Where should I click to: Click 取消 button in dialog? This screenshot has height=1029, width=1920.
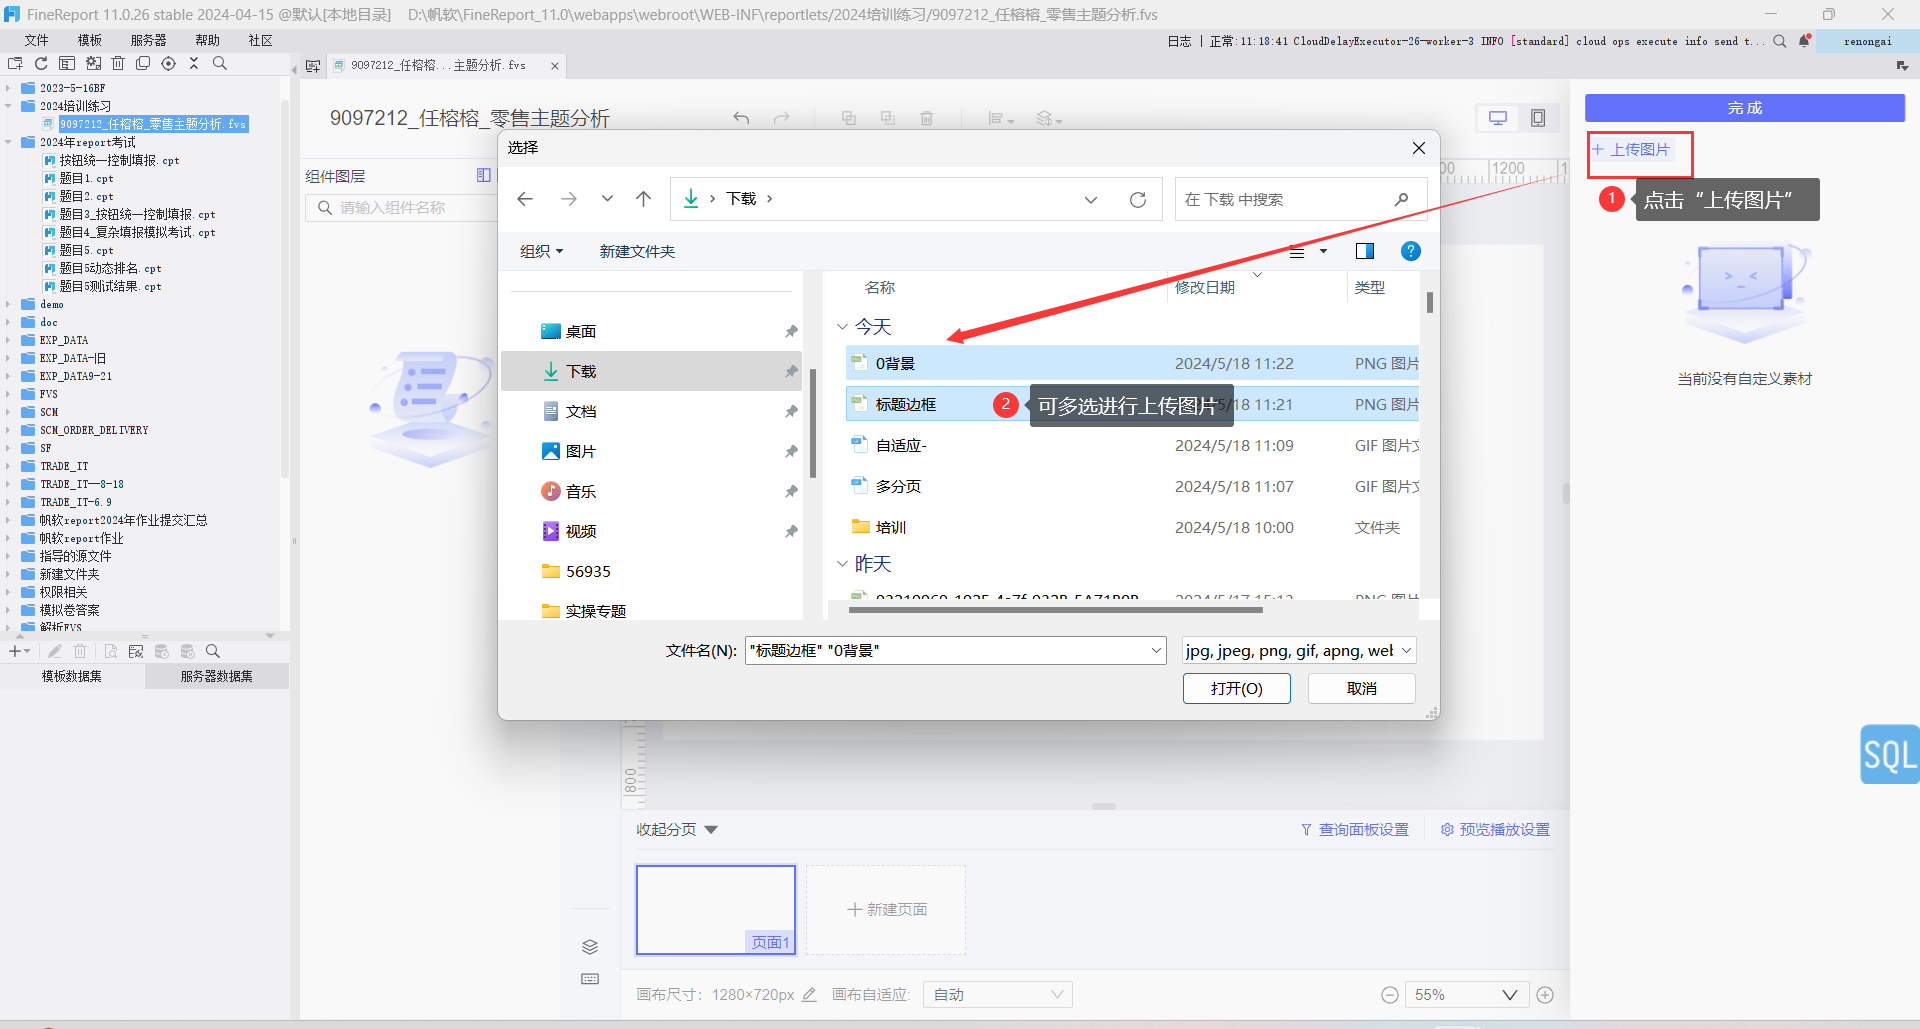pyautogui.click(x=1362, y=689)
